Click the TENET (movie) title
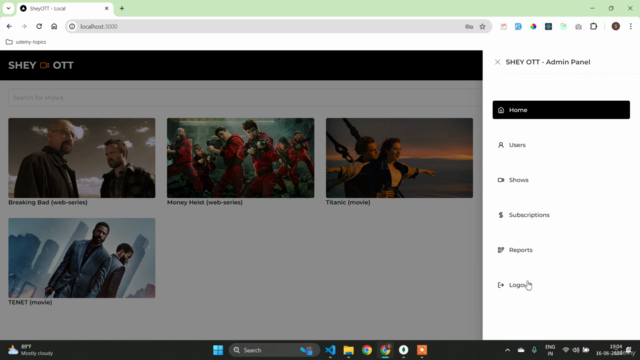This screenshot has height=360, width=640. point(30,302)
